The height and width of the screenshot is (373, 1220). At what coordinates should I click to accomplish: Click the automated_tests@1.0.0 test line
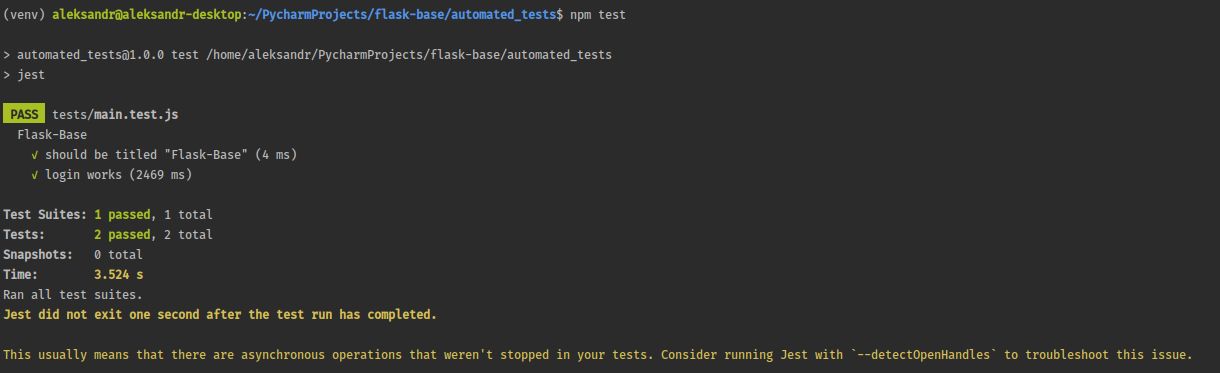[x=307, y=55]
